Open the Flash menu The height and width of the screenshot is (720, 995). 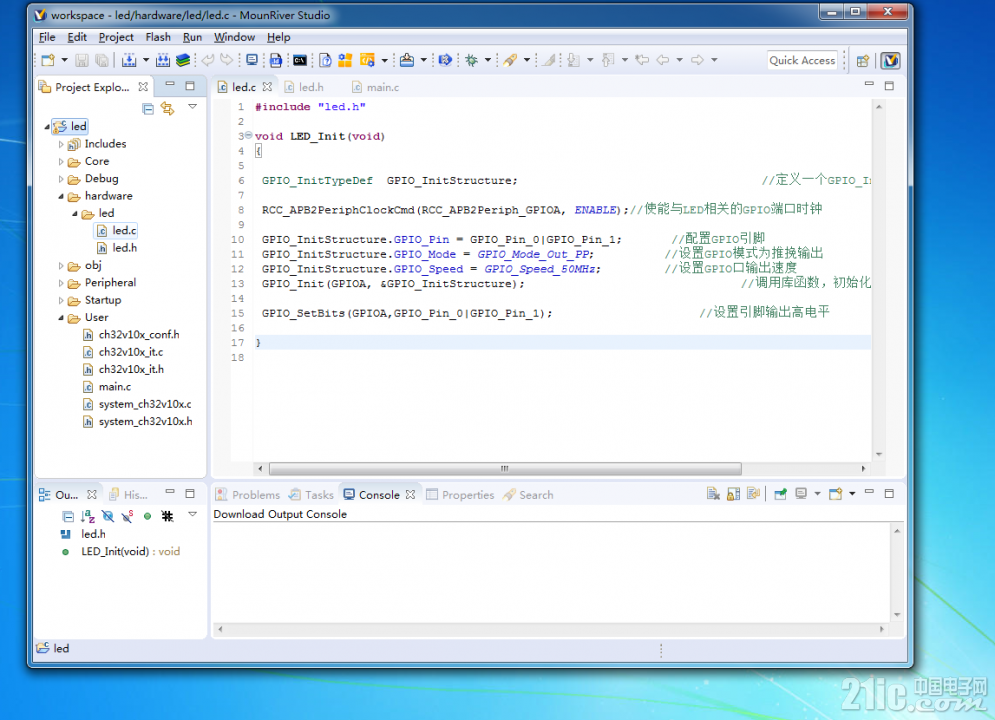[x=158, y=37]
